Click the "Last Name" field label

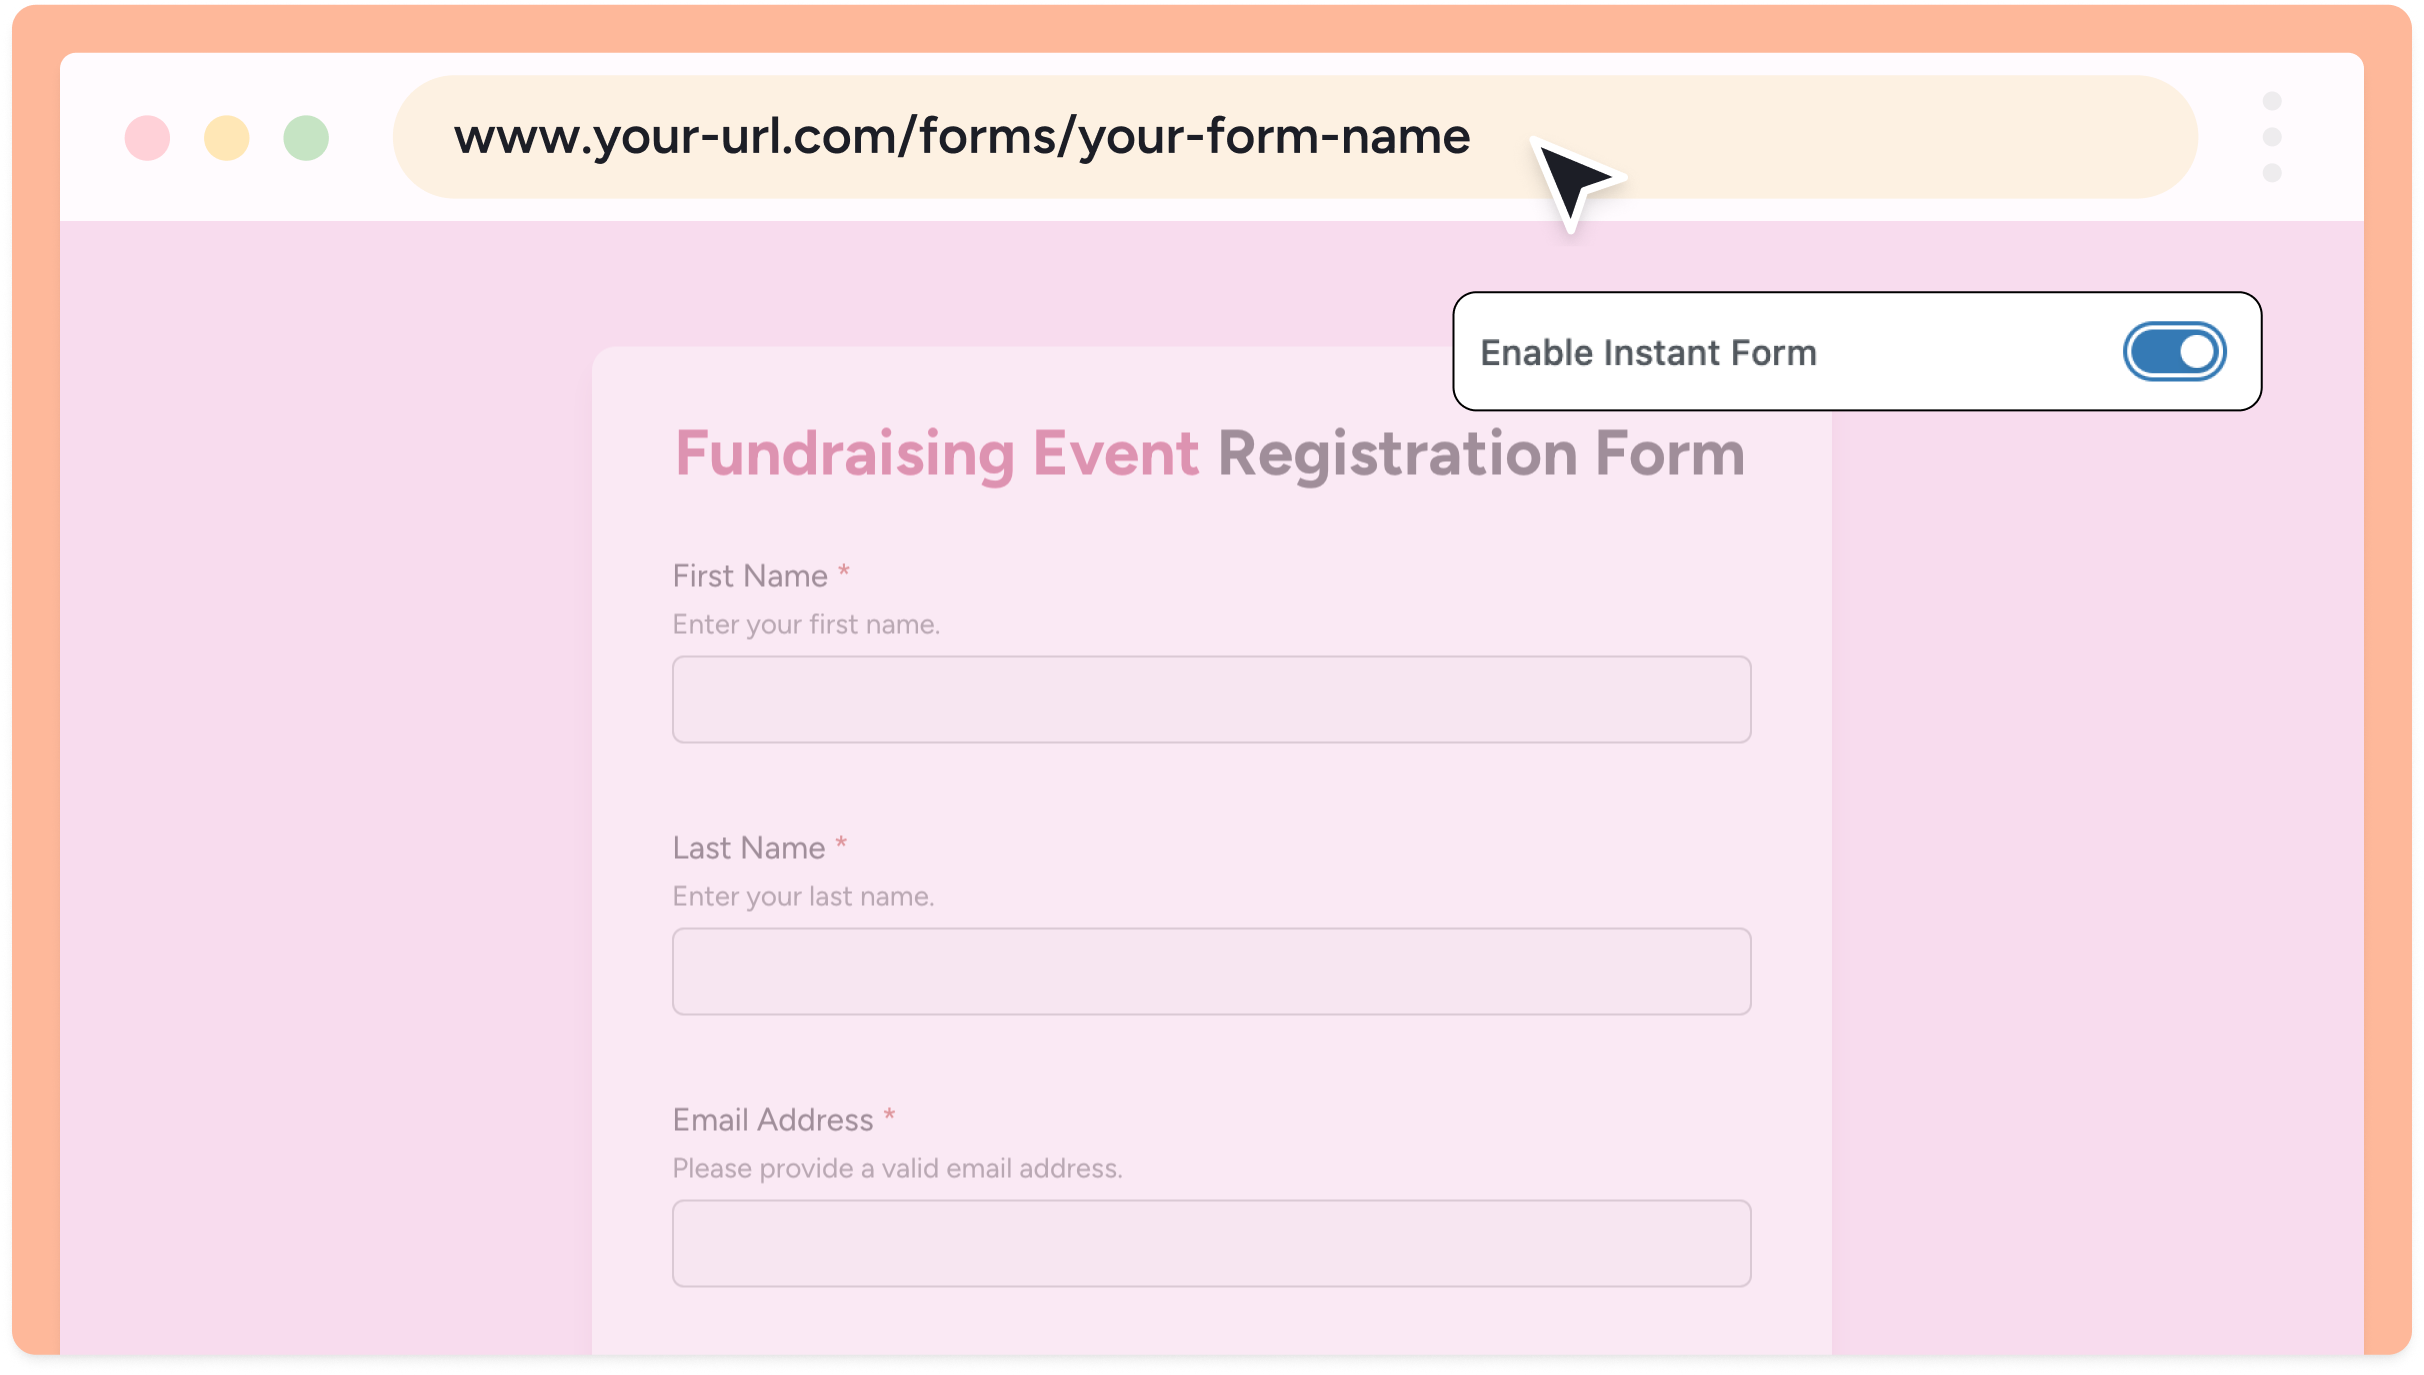click(x=749, y=848)
